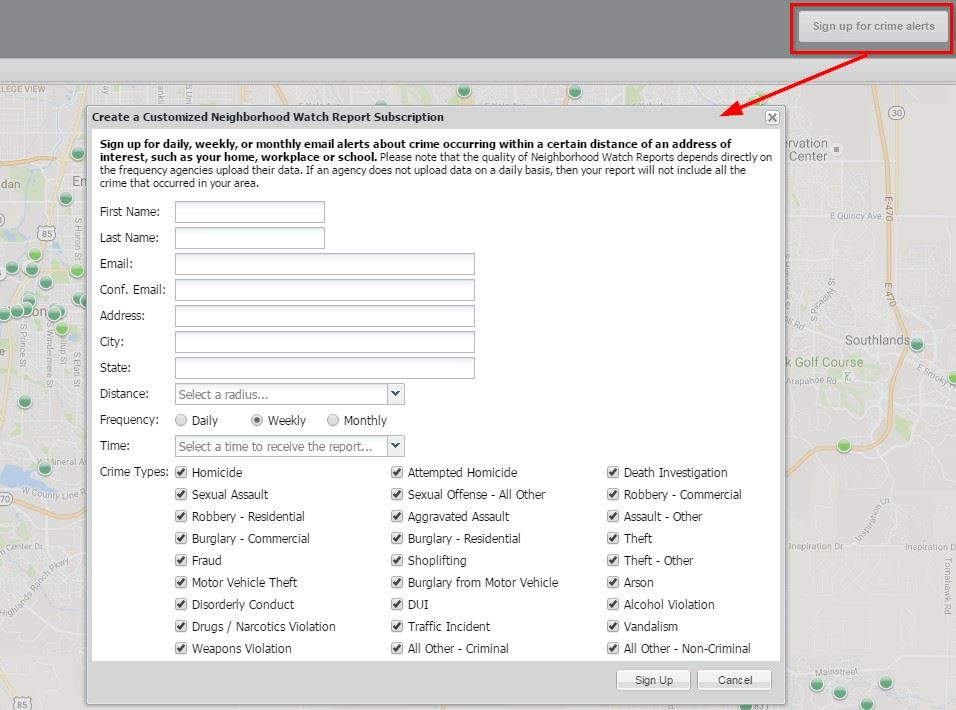Uncheck the Homicide crime type

(181, 472)
